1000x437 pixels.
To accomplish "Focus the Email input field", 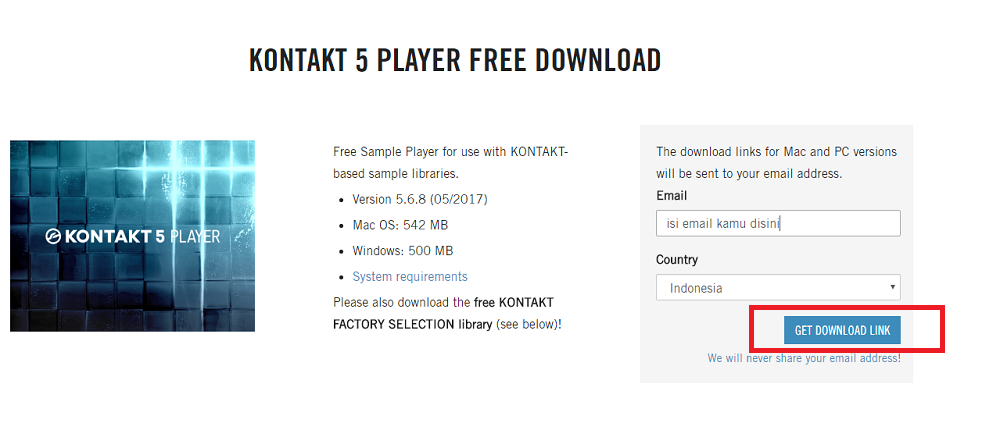I will 778,223.
